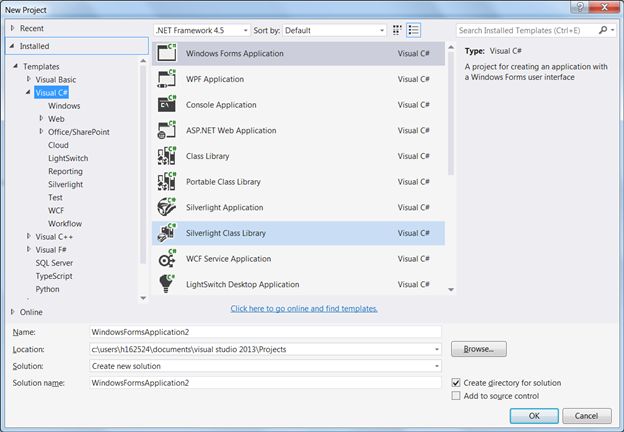624x432 pixels.
Task: Select the Silverlight category in tree
Action: point(66,185)
